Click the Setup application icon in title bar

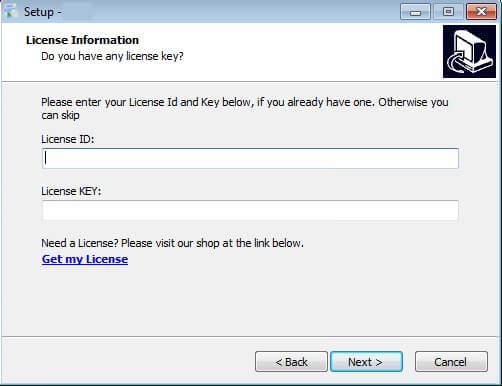pos(11,11)
